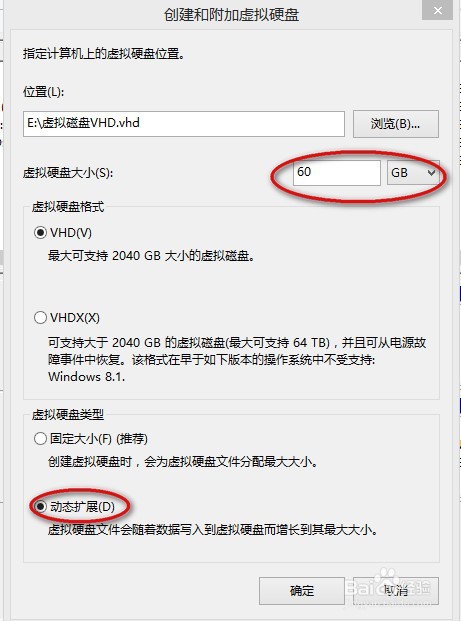The height and width of the screenshot is (621, 461).
Task: Cancel the dialog with the 取消 button
Action: click(x=396, y=591)
